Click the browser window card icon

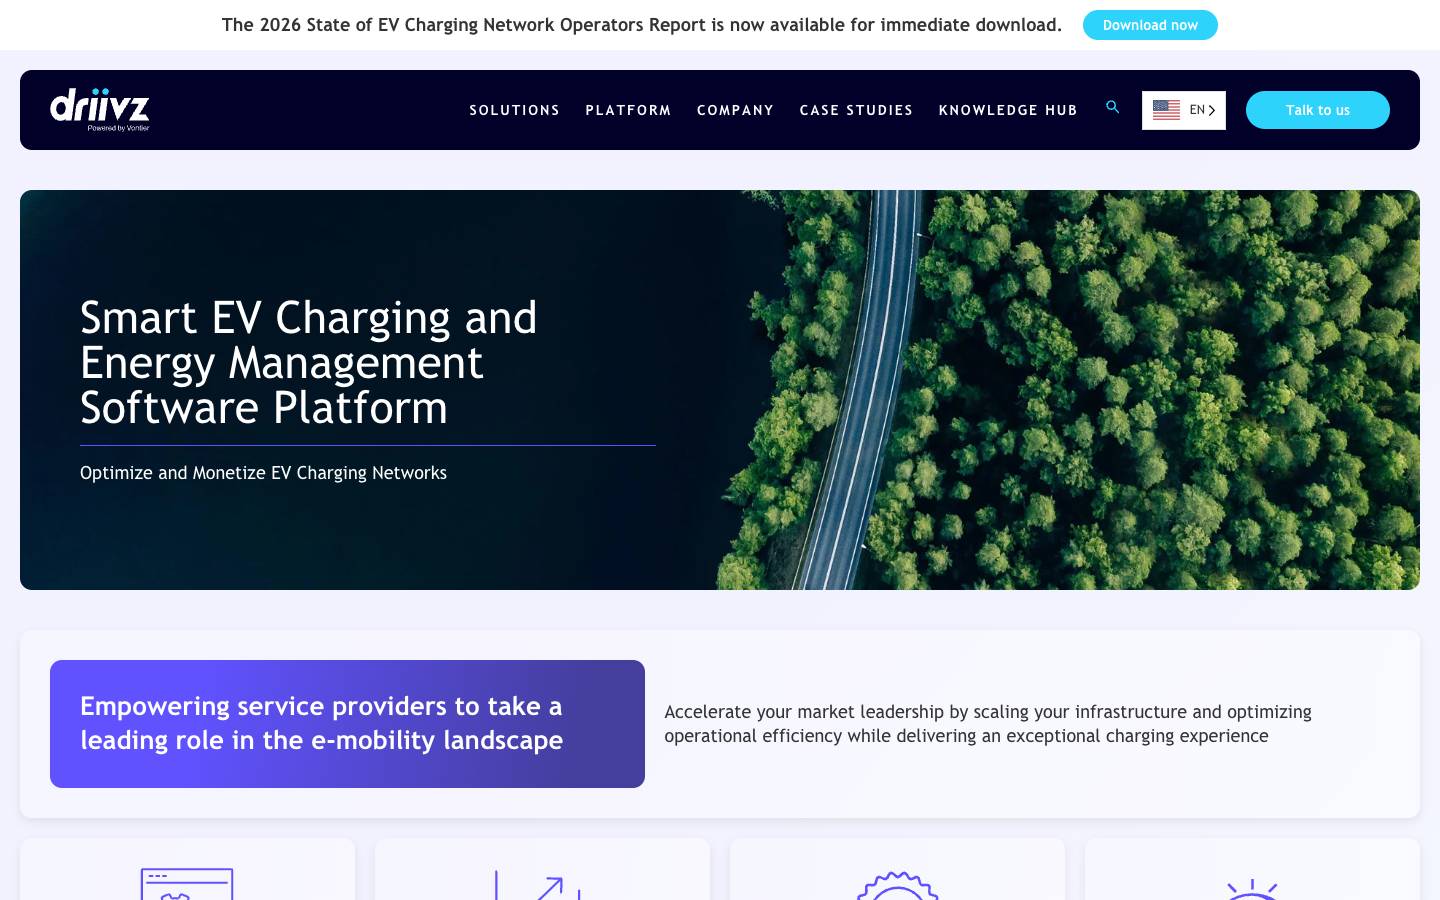pyautogui.click(x=187, y=884)
